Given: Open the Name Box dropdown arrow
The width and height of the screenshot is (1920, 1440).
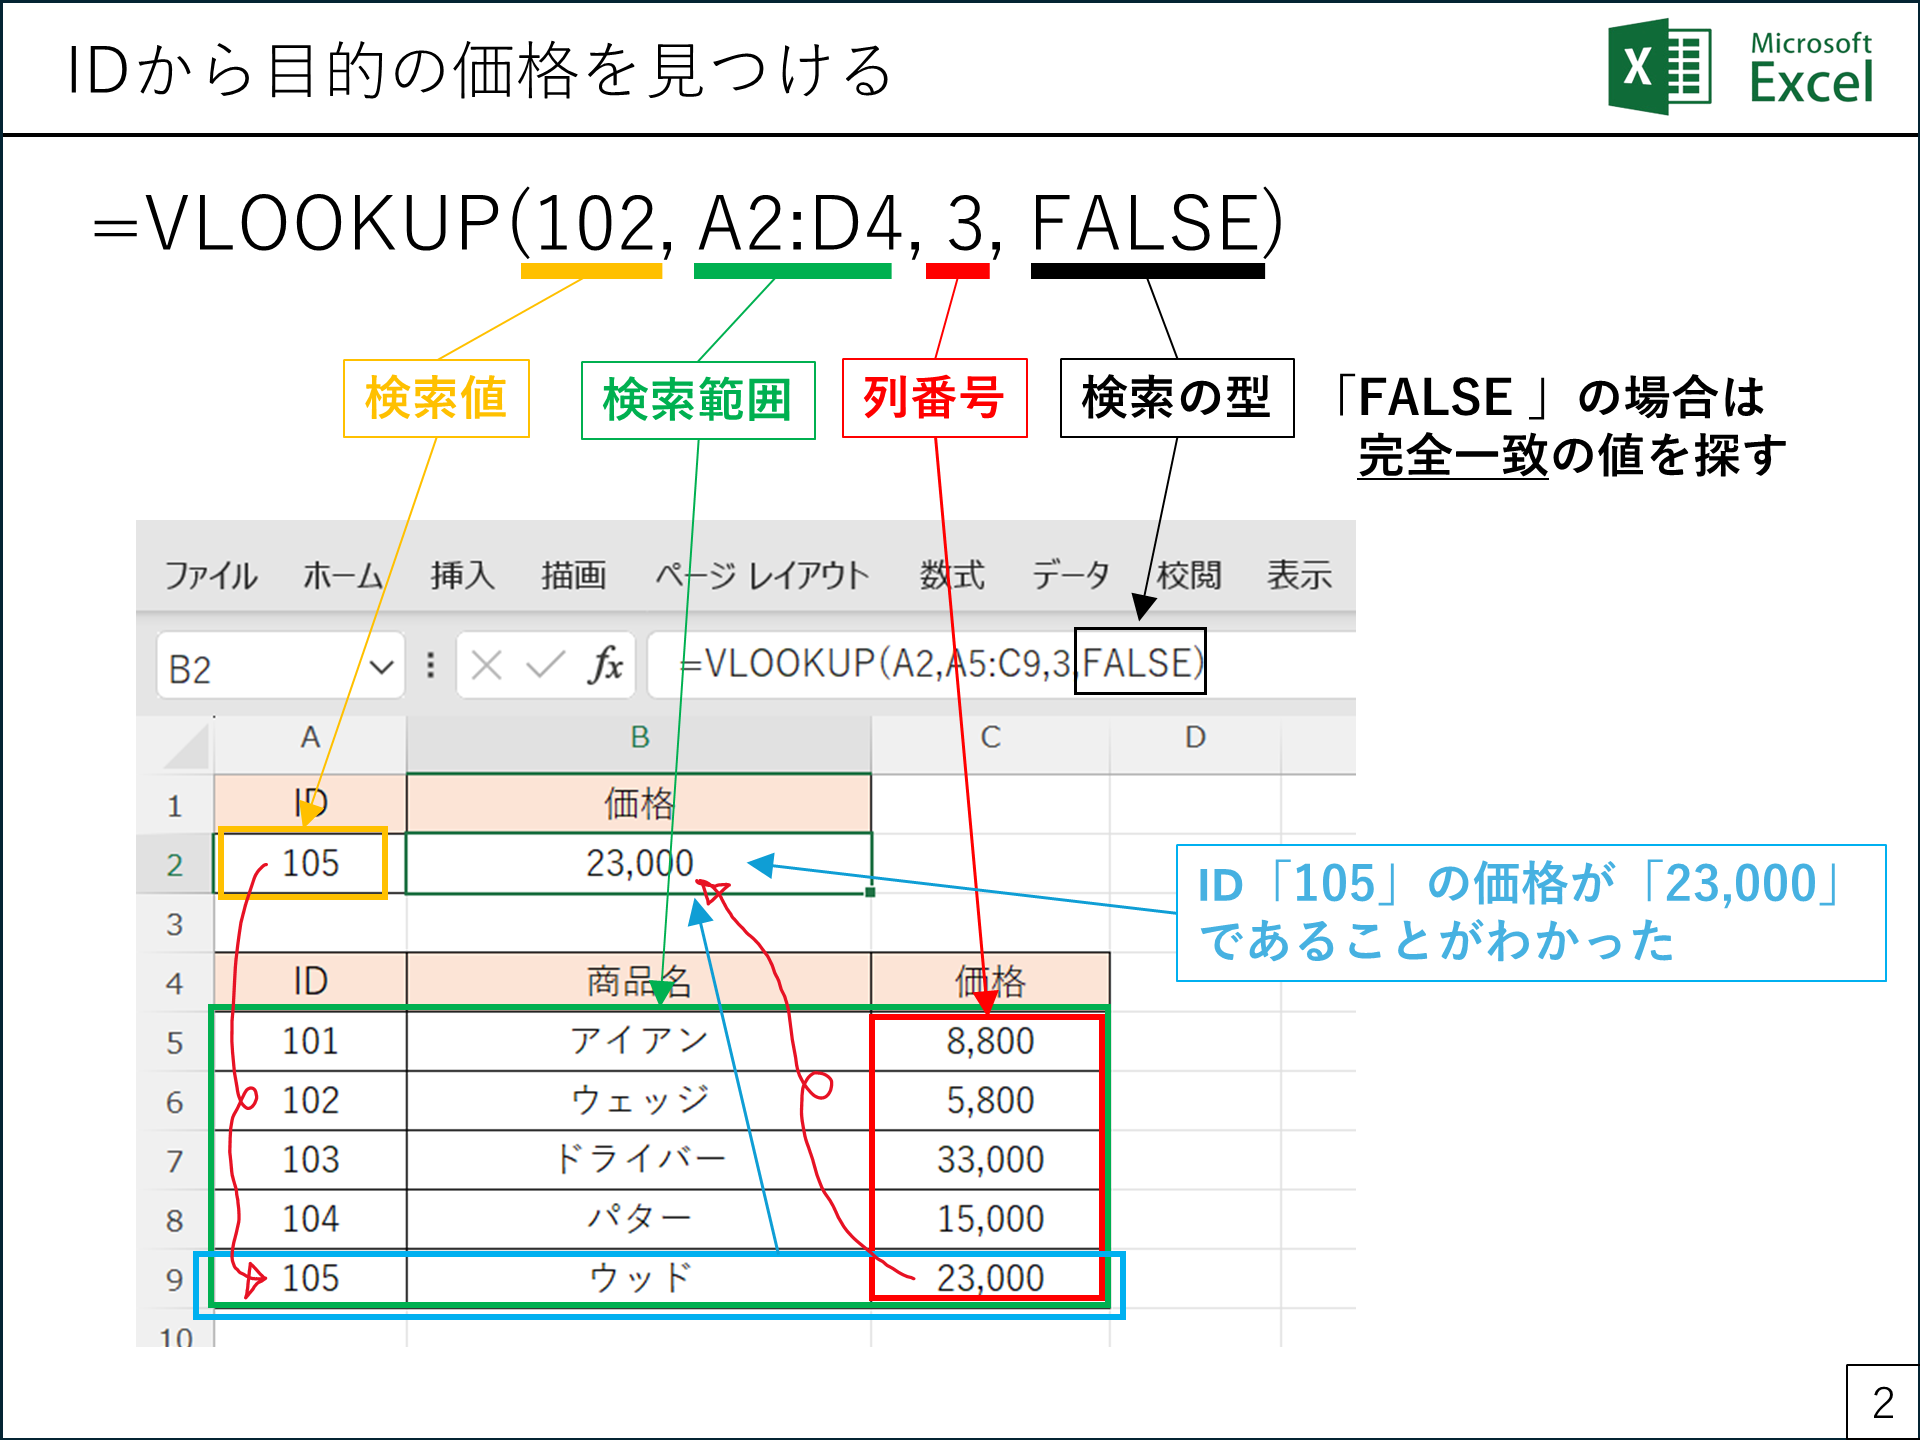Looking at the screenshot, I should 385,663.
